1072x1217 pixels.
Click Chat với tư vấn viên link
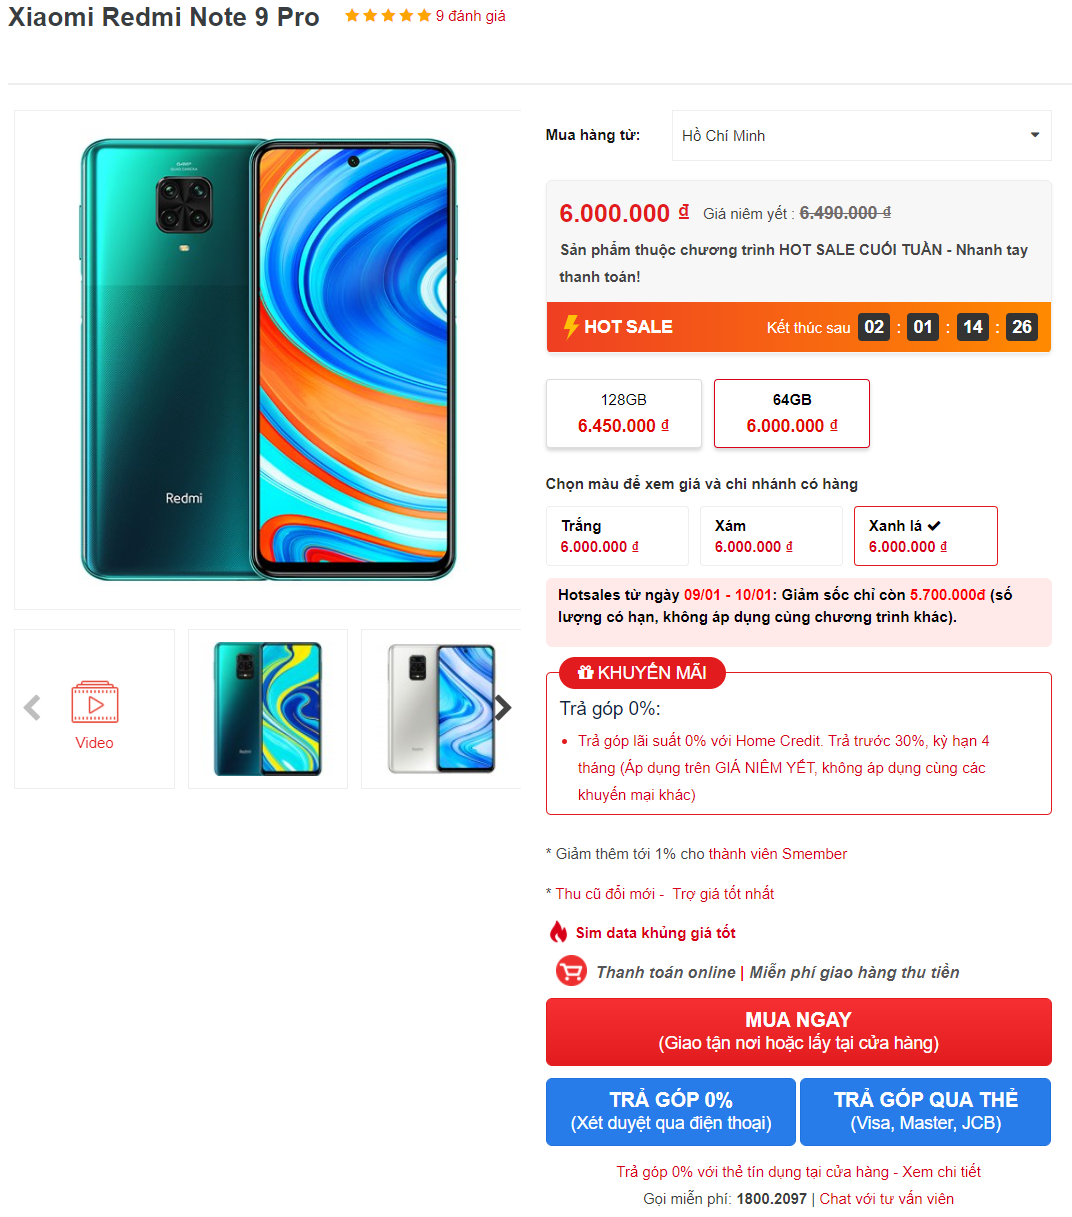pyautogui.click(x=887, y=1199)
